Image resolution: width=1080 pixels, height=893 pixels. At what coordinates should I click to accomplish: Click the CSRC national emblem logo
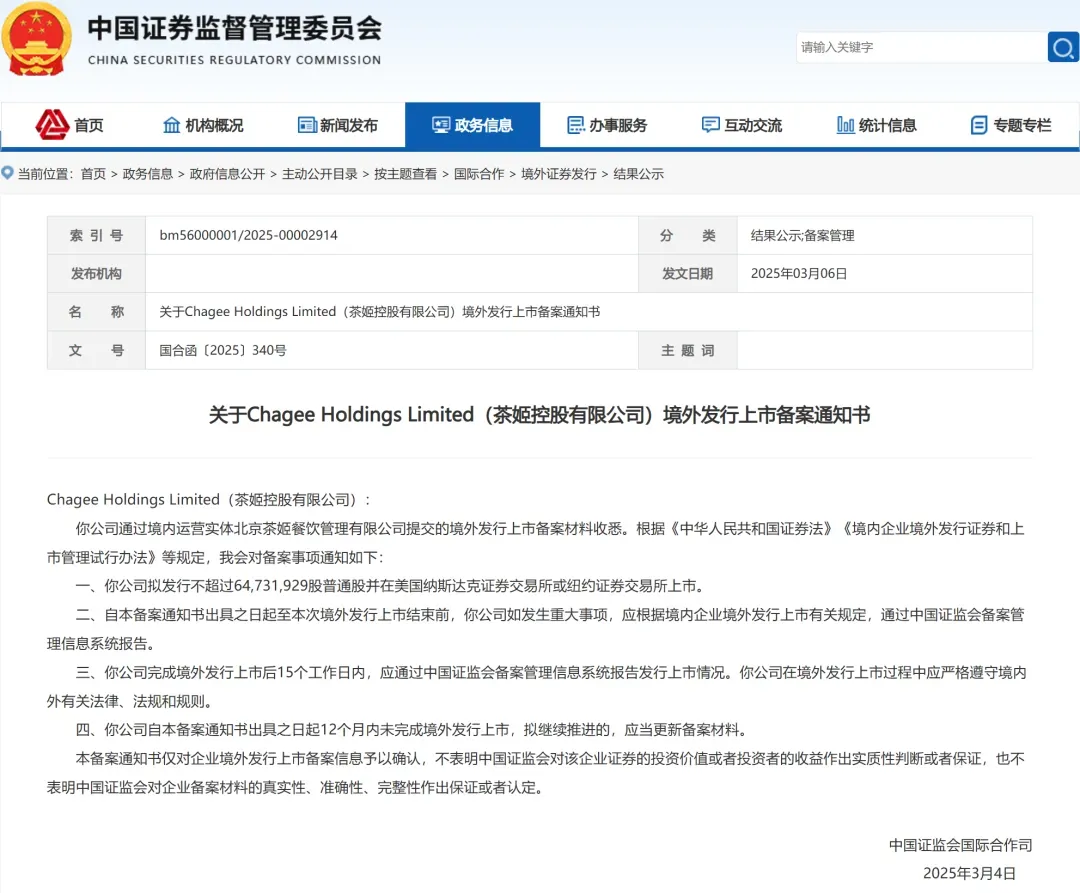coord(38,40)
